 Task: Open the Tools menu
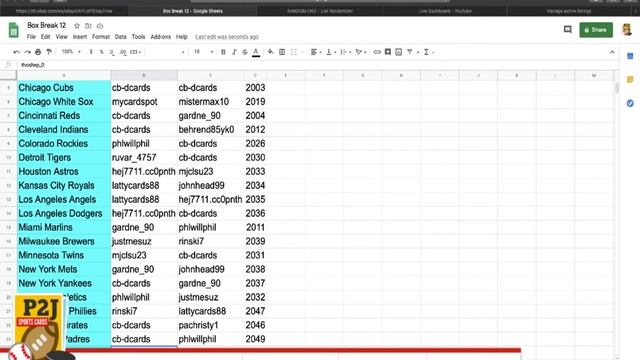[138, 37]
